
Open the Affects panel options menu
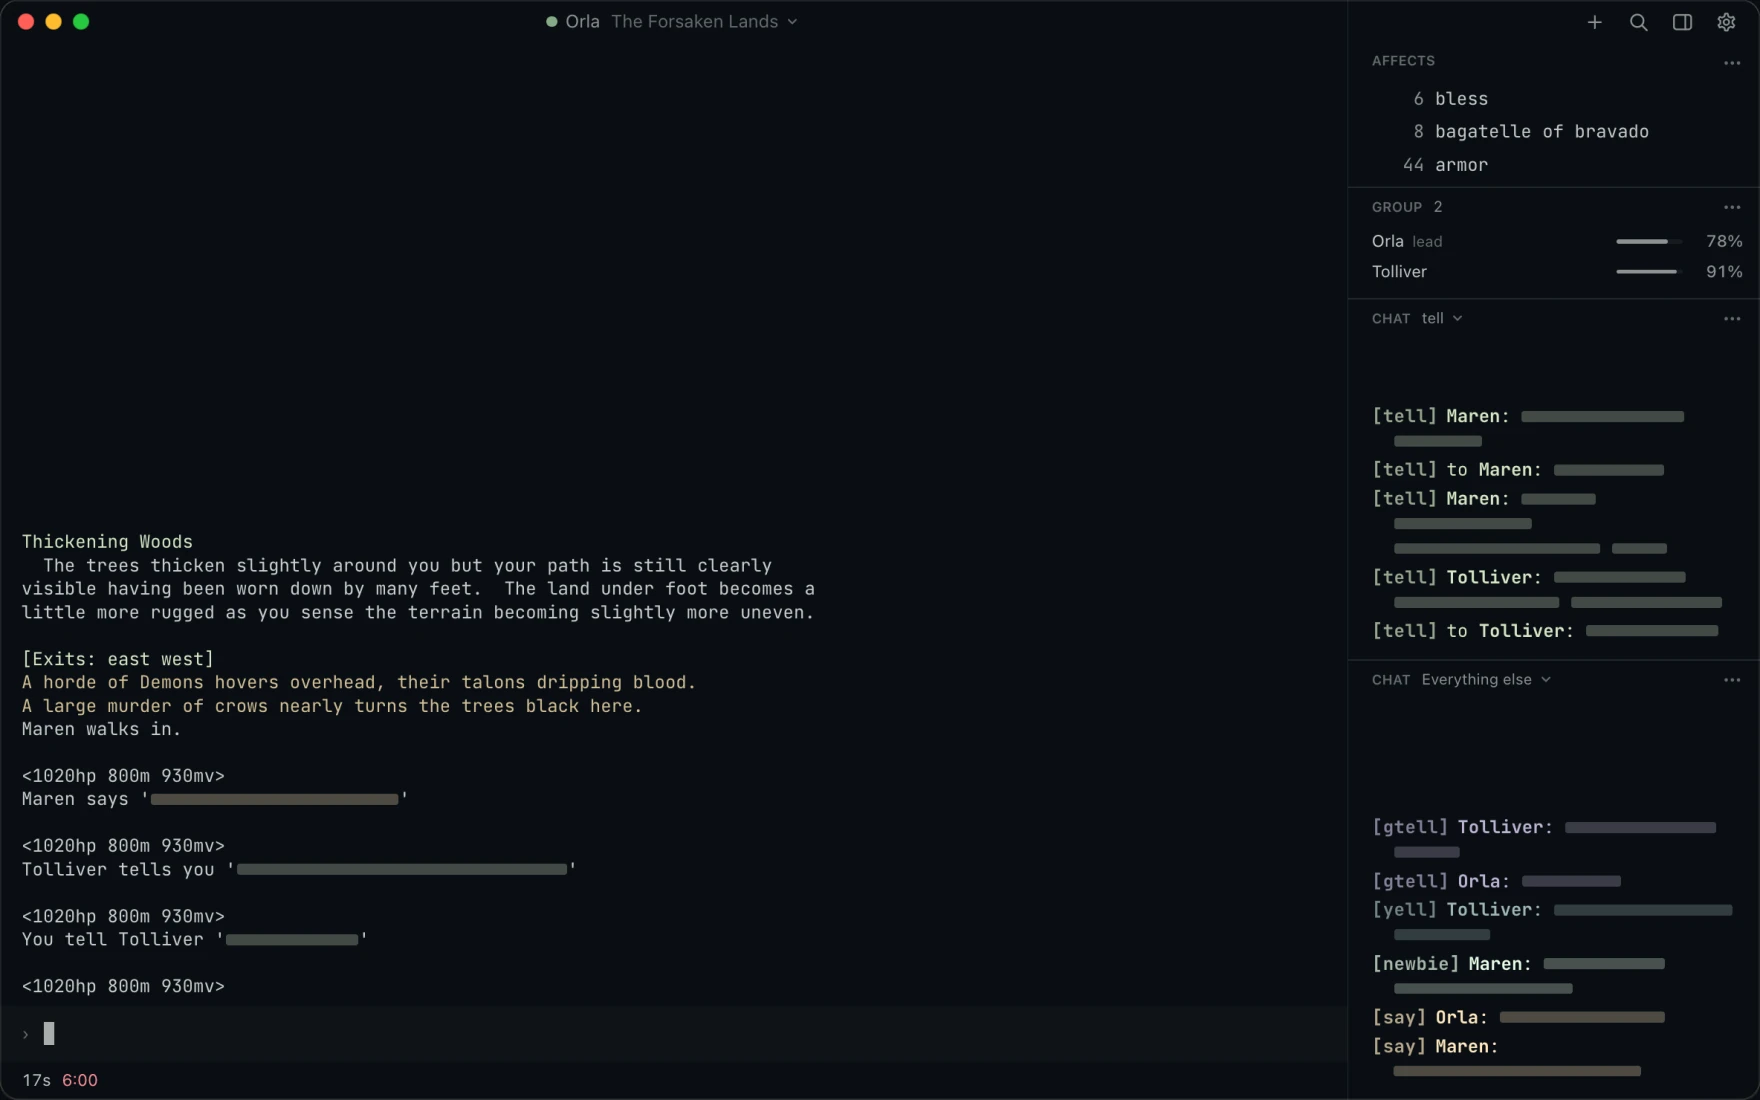[1732, 63]
